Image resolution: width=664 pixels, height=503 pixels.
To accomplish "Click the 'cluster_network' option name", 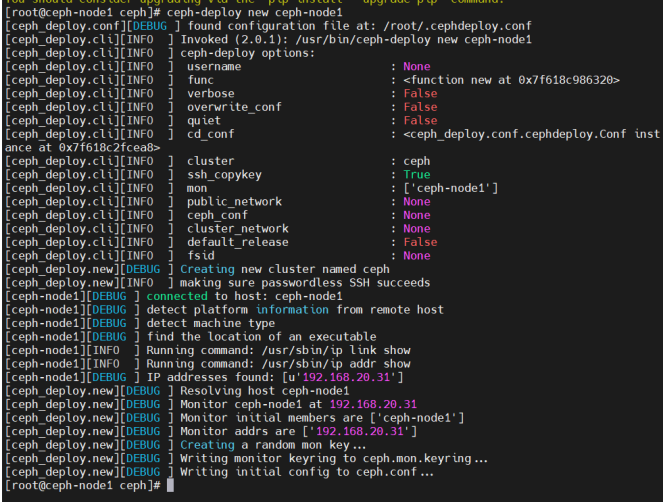I will coord(238,229).
